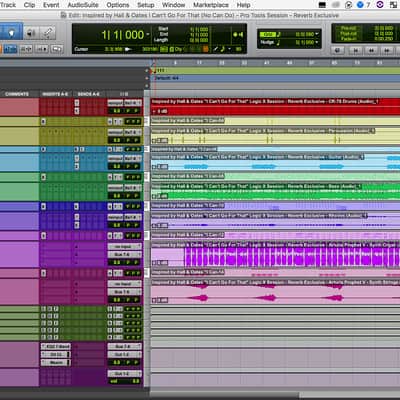The image size is (400, 400).
Task: Open the output selector on the red drums track
Action: tap(133, 103)
